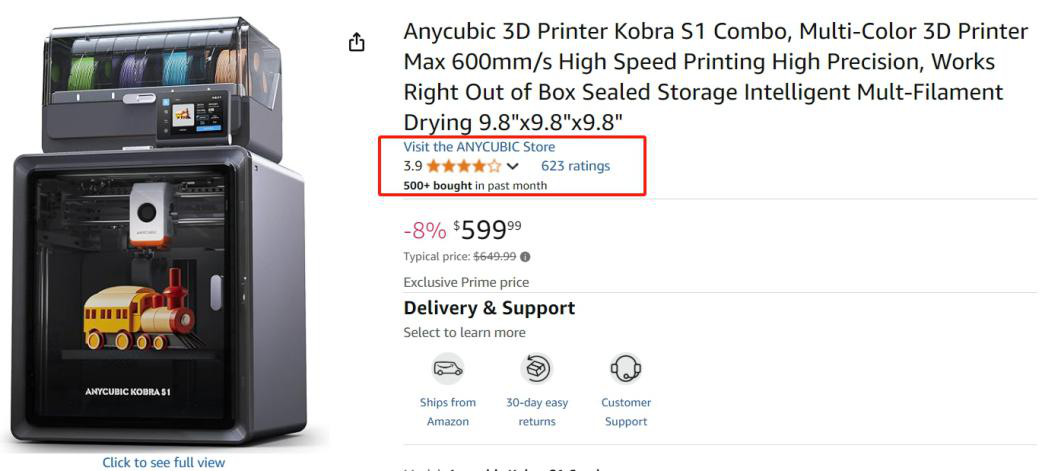Visit the ANYCUBIC Store link
Screen dimensions: 1042x471
pos(479,147)
